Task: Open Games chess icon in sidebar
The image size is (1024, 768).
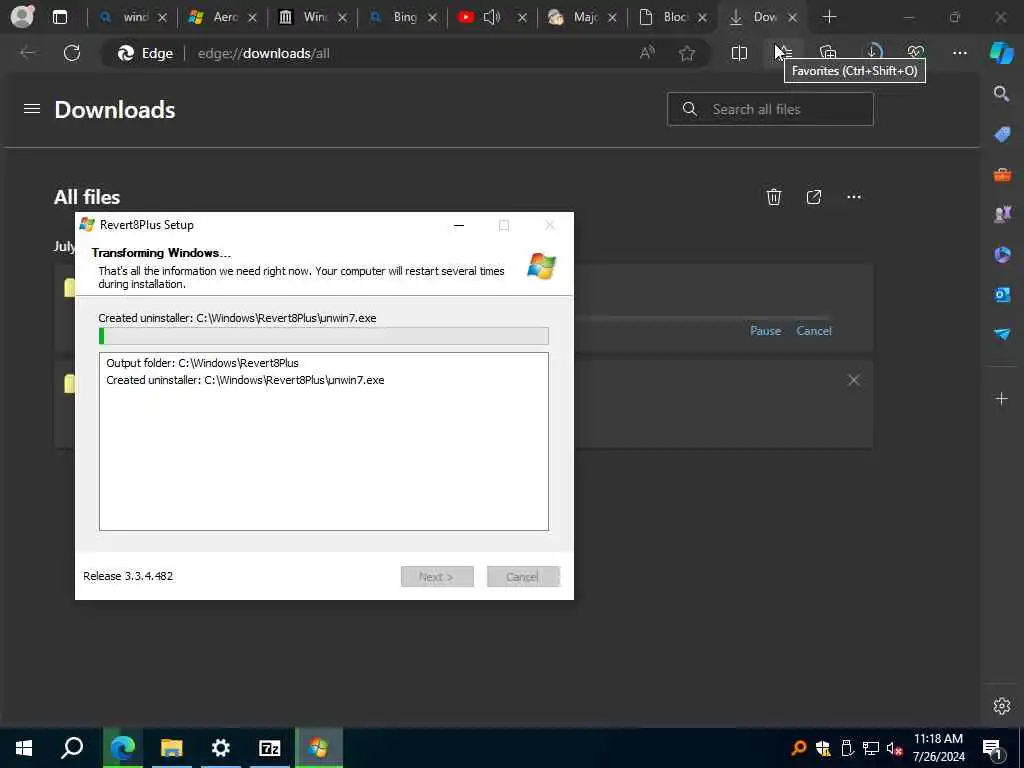Action: (1002, 214)
